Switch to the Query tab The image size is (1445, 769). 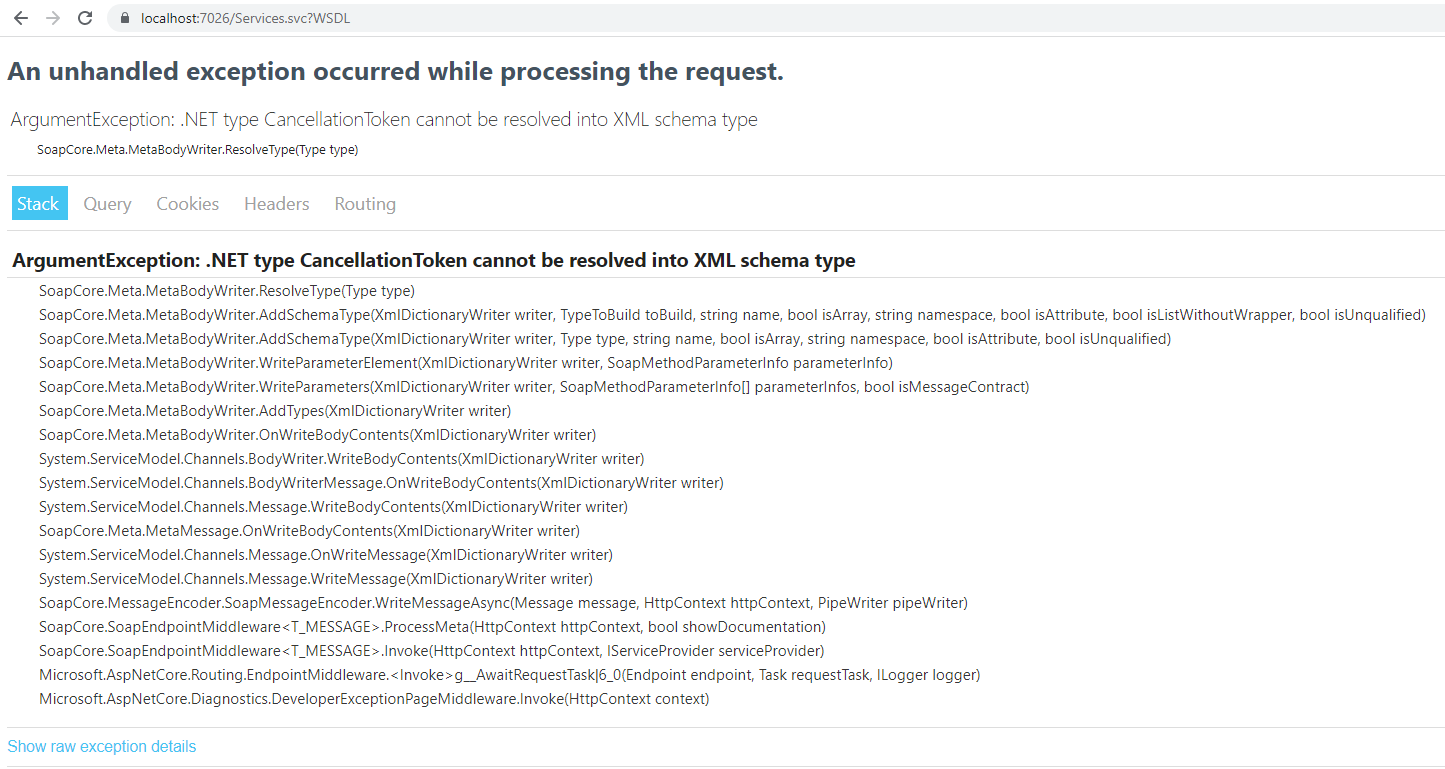click(107, 203)
